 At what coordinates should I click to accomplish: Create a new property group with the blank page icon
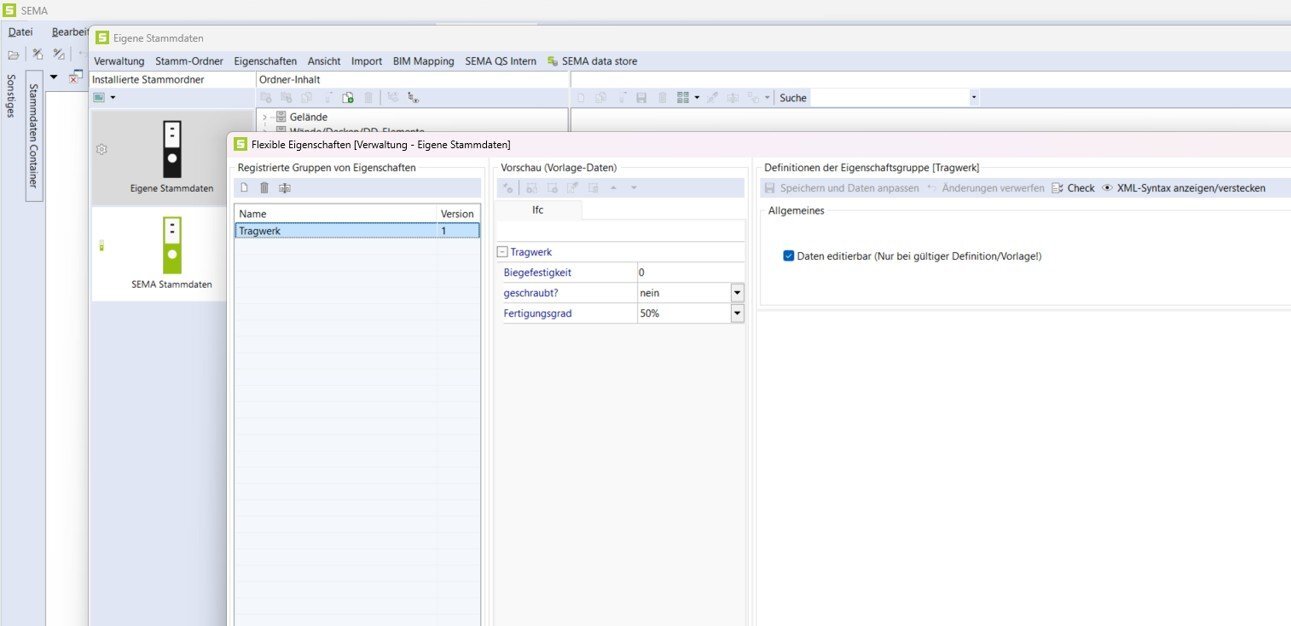coord(243,188)
